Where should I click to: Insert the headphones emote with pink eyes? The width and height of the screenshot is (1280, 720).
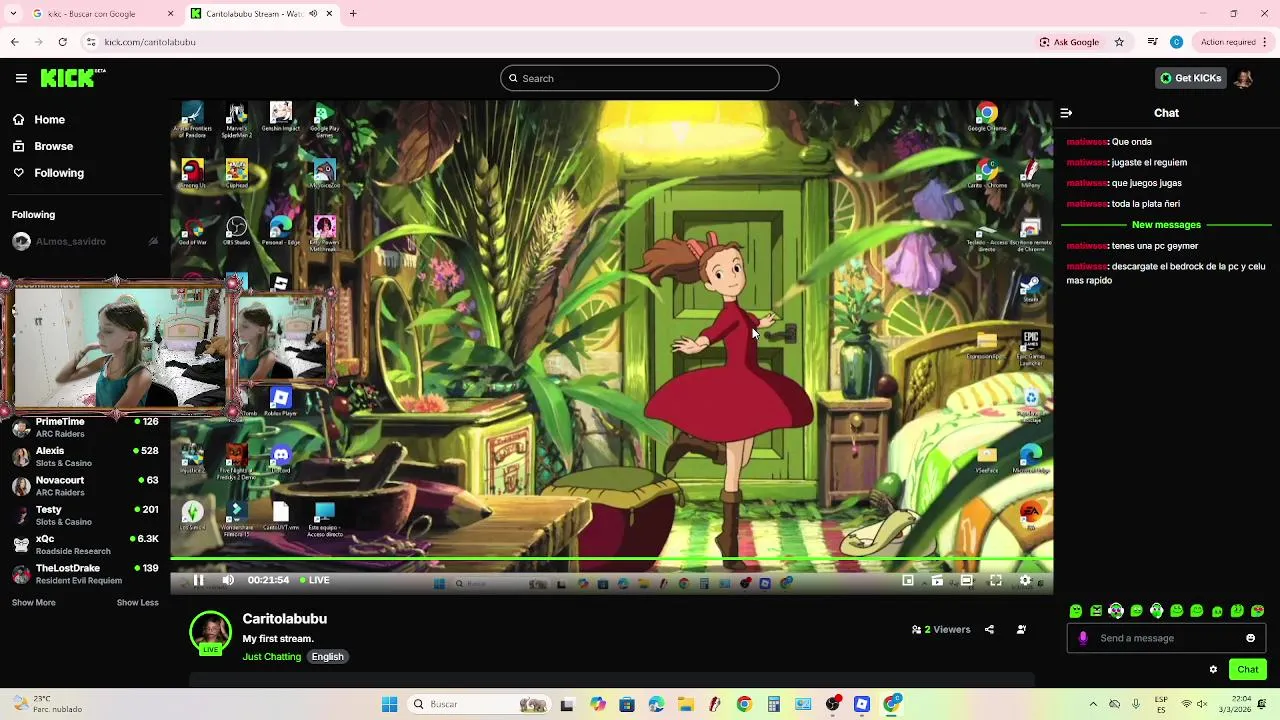coord(1116,611)
